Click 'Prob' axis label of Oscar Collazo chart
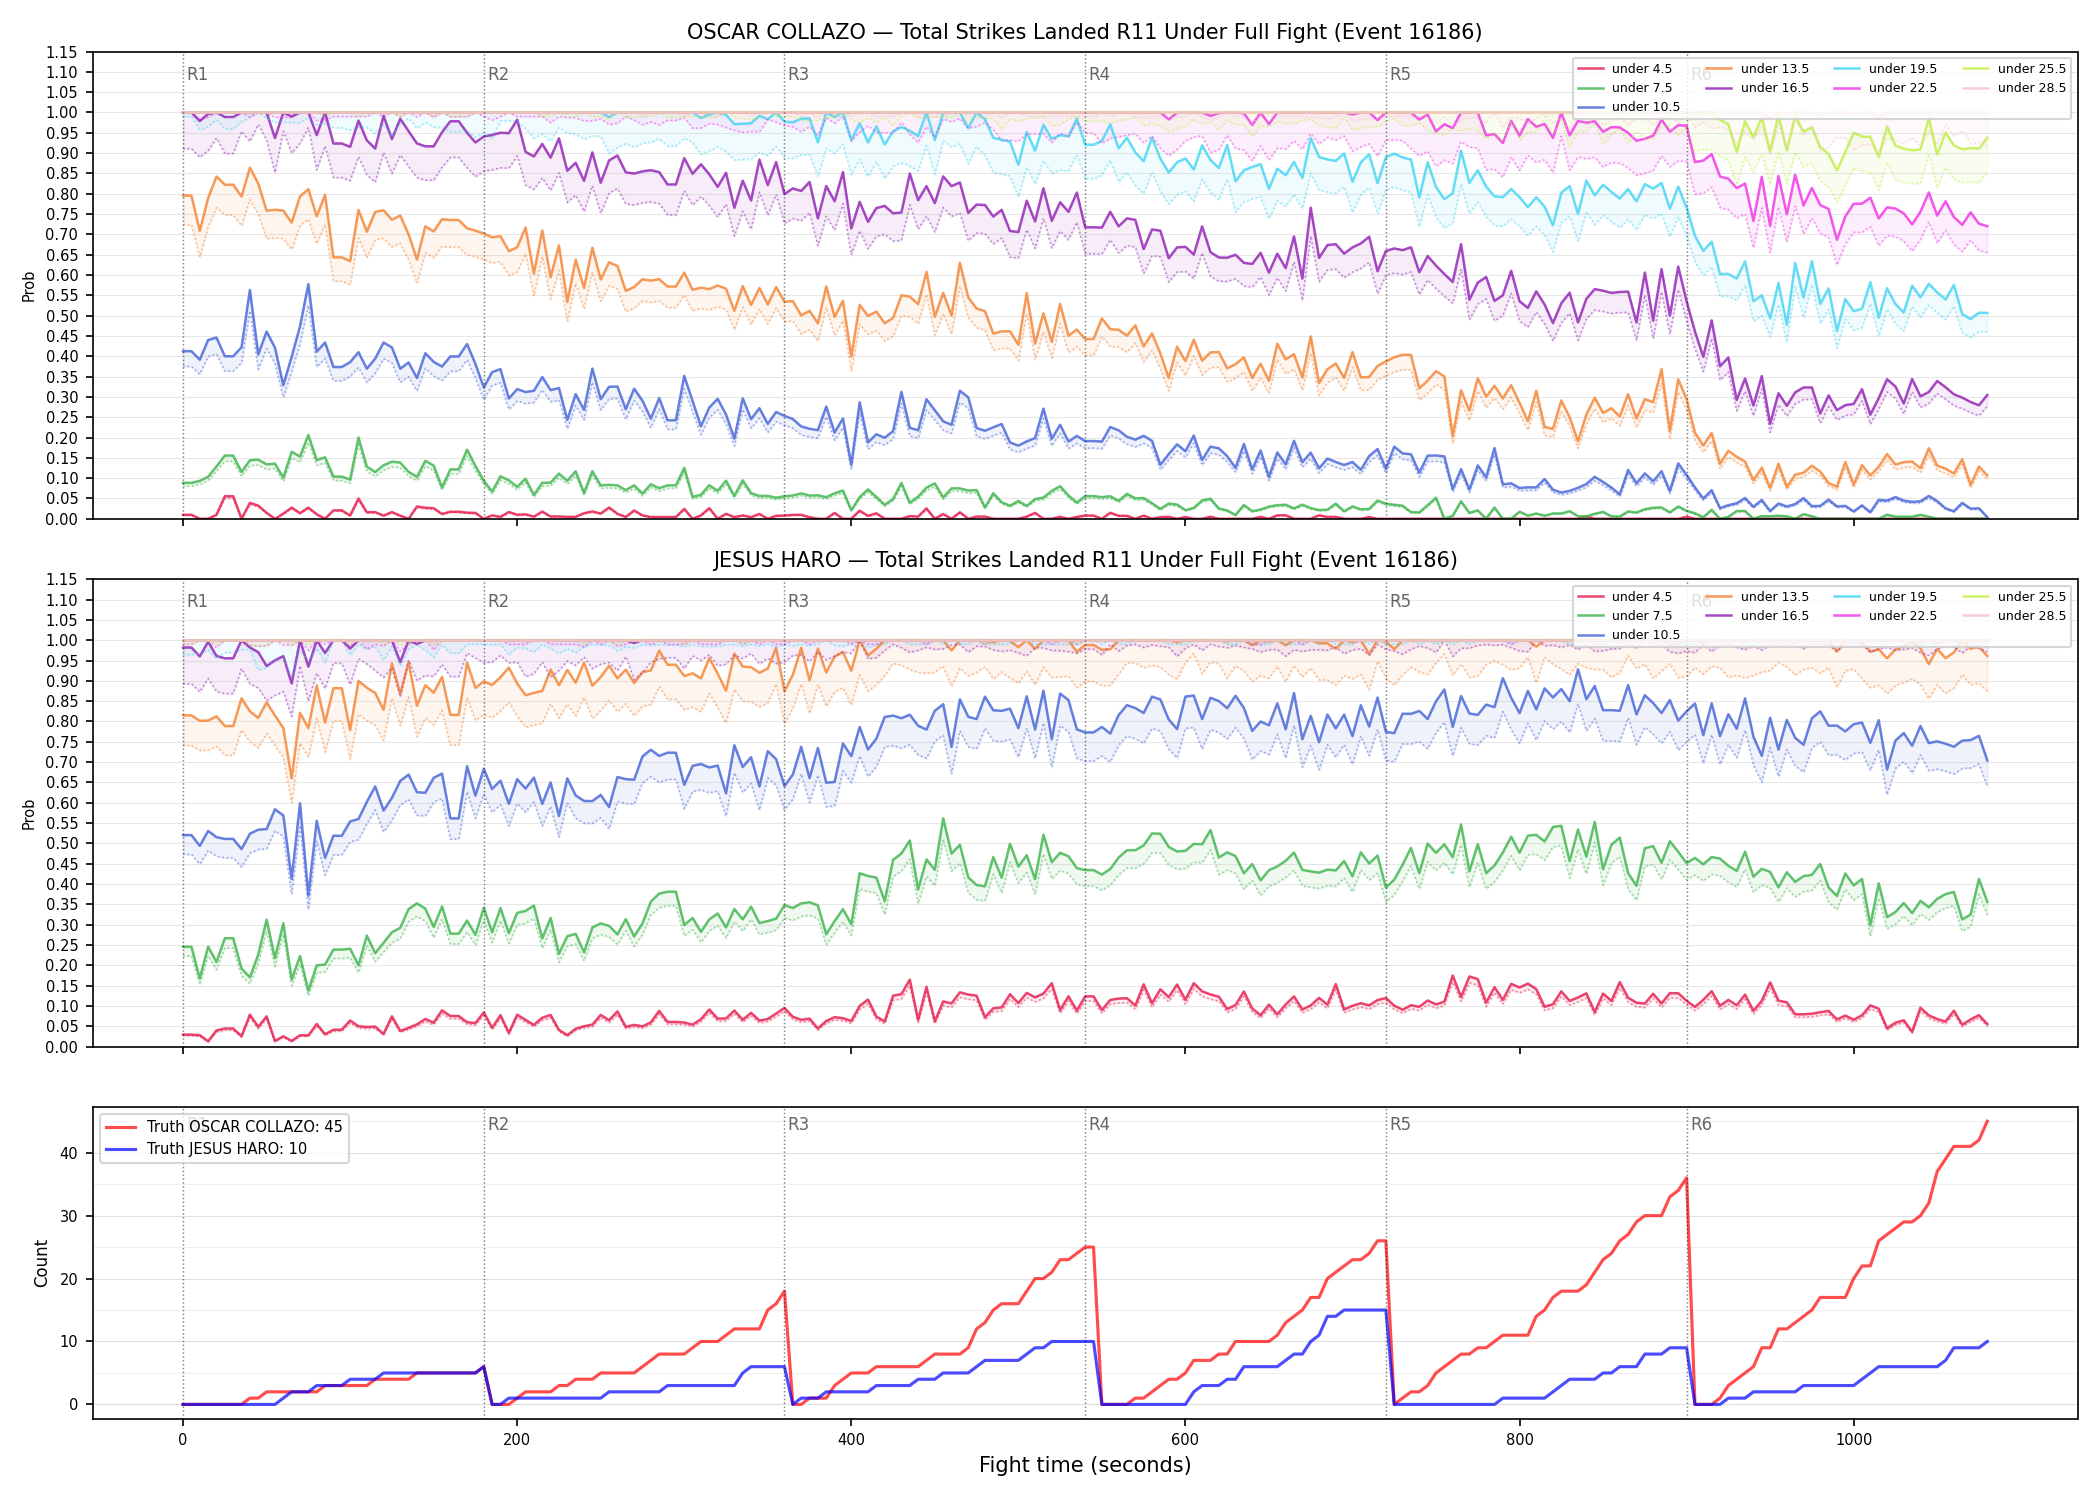The width and height of the screenshot is (2100, 1500). (29, 286)
